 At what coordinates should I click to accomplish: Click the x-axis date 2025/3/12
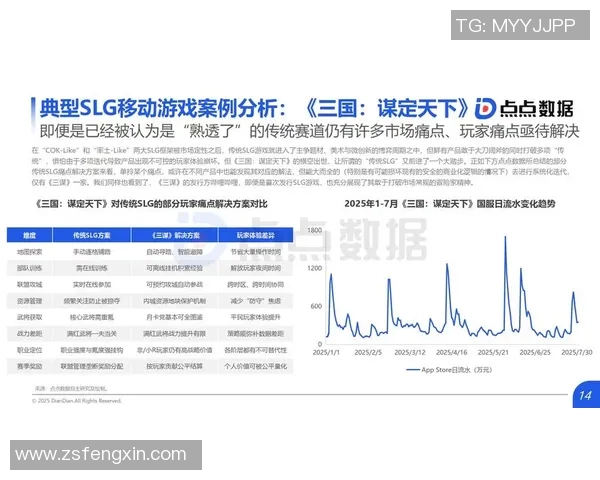(410, 352)
